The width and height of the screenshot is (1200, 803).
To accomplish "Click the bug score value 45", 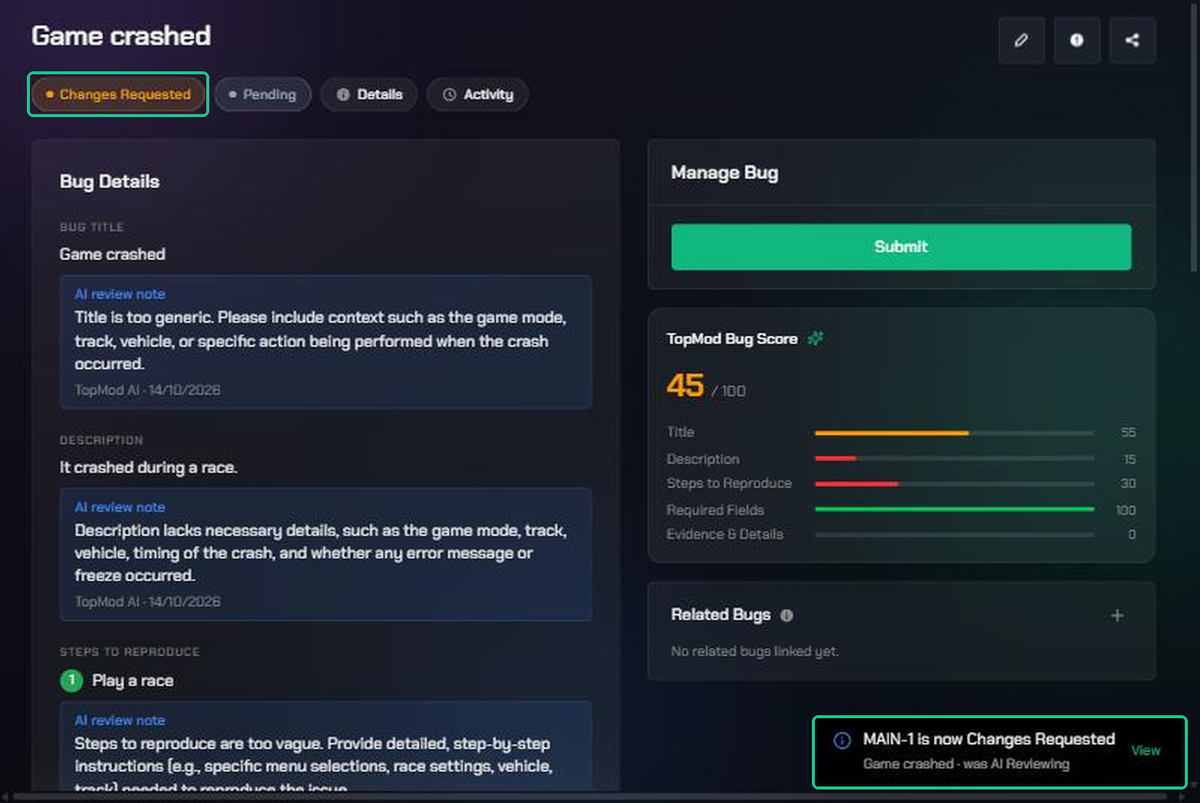I will tap(685, 385).
